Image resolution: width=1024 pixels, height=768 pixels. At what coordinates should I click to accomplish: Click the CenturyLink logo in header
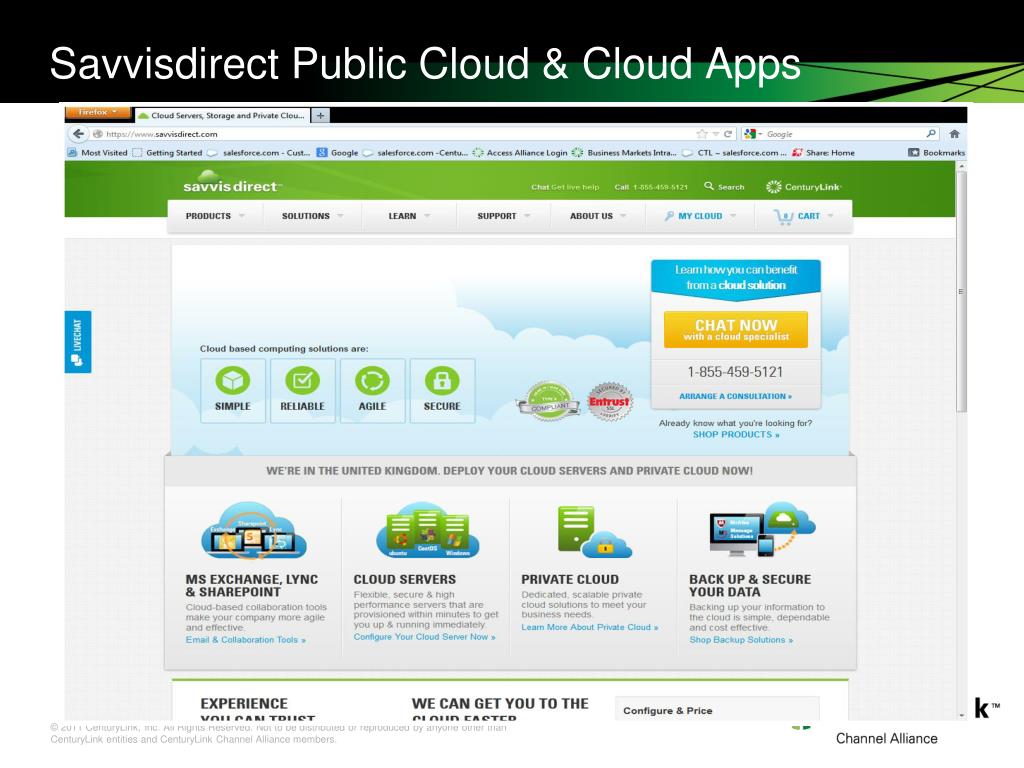pos(803,187)
